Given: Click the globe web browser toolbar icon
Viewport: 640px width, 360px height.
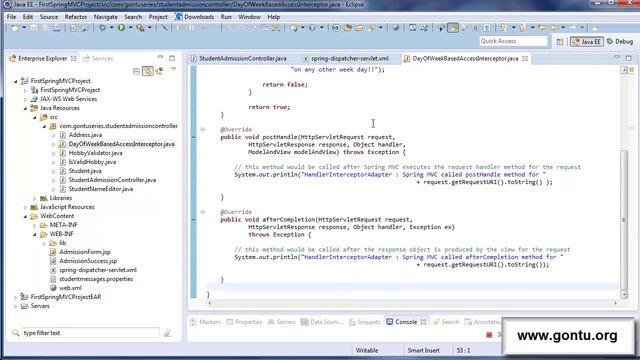Looking at the screenshot, I should point(396,28).
